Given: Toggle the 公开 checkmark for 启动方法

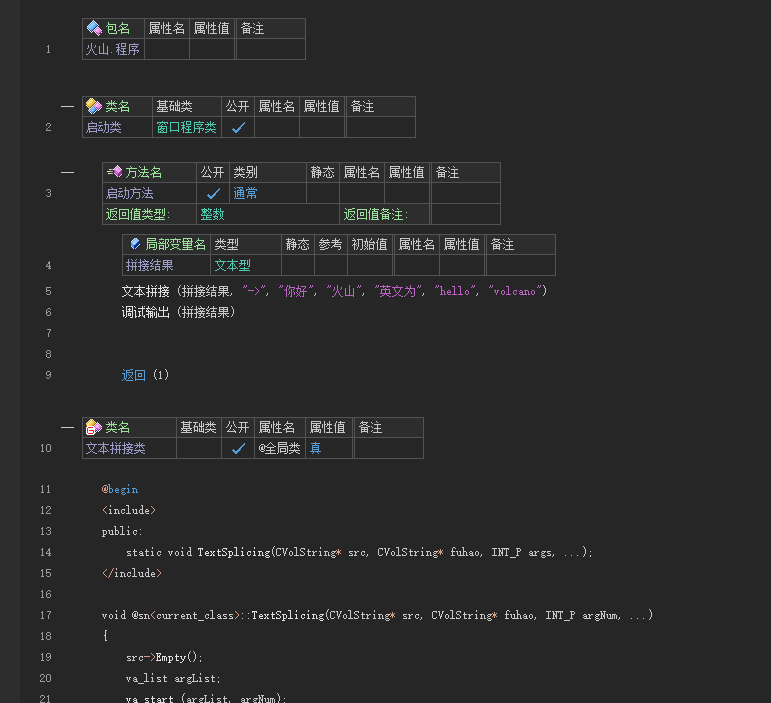Looking at the screenshot, I should 213,194.
